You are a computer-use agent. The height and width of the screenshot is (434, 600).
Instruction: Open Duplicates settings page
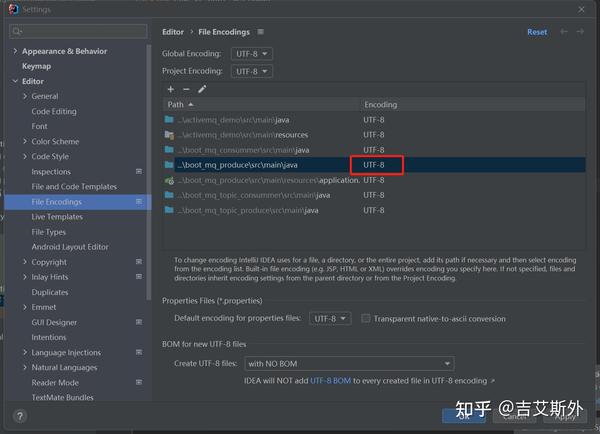[x=50, y=292]
